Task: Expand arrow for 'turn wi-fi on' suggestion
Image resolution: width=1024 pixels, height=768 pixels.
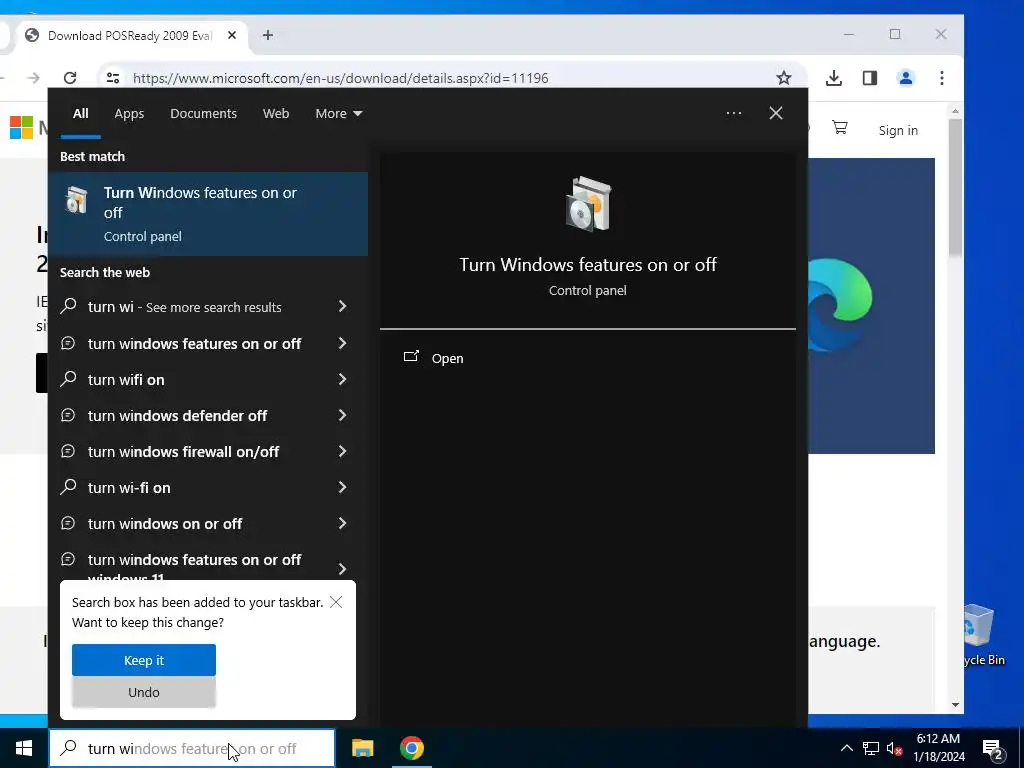Action: (x=342, y=487)
